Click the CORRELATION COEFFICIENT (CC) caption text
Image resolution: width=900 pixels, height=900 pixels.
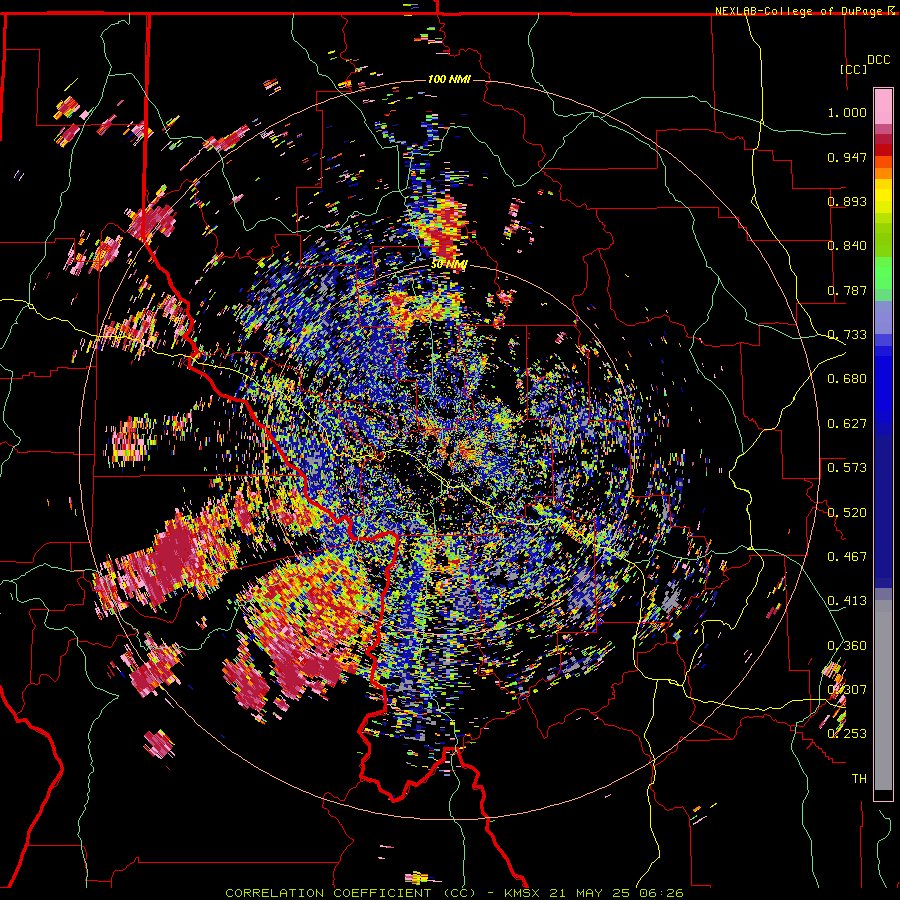(x=351, y=893)
